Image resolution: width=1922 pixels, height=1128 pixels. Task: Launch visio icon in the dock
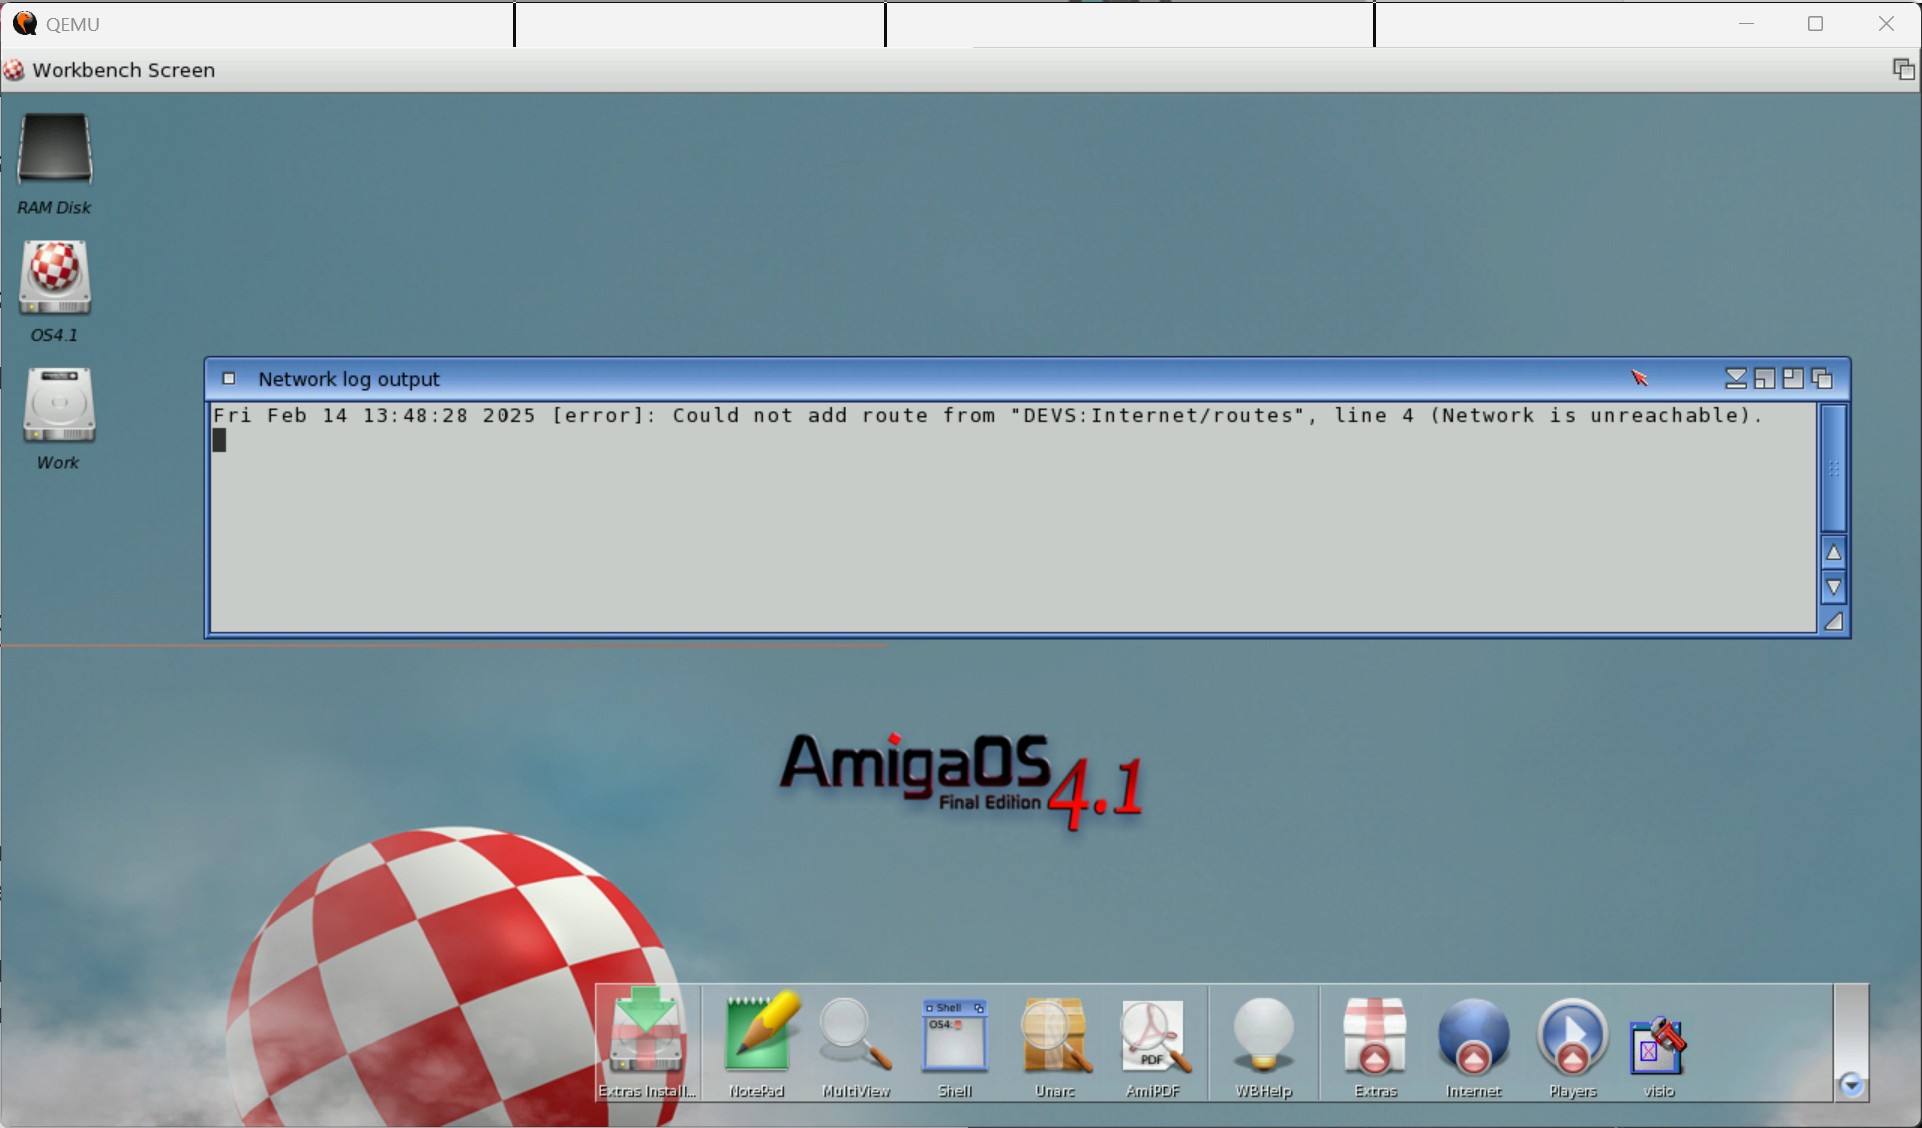(1658, 1052)
